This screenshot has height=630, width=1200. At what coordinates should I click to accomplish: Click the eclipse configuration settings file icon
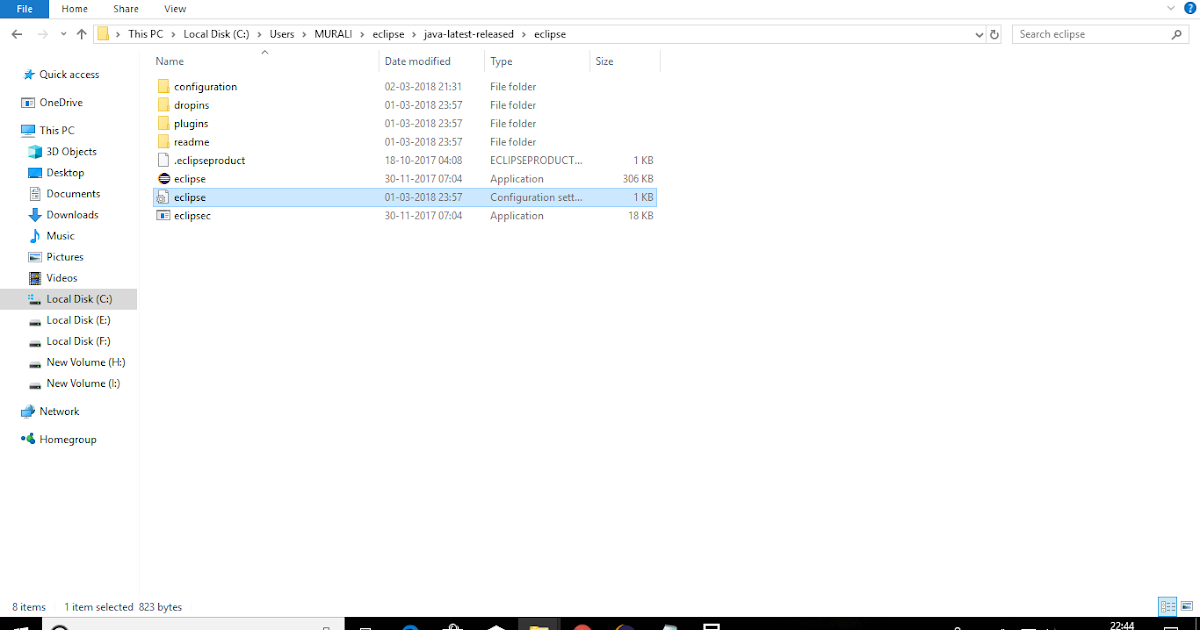point(164,198)
